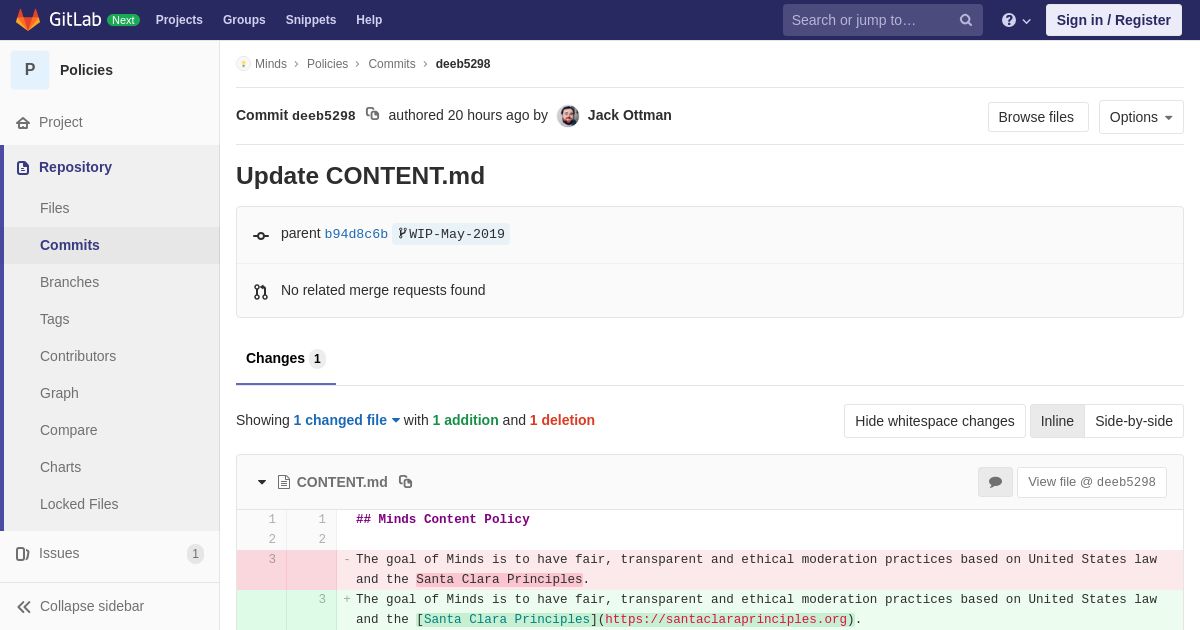
Task: Click the Repository document icon in sidebar
Action: click(23, 168)
